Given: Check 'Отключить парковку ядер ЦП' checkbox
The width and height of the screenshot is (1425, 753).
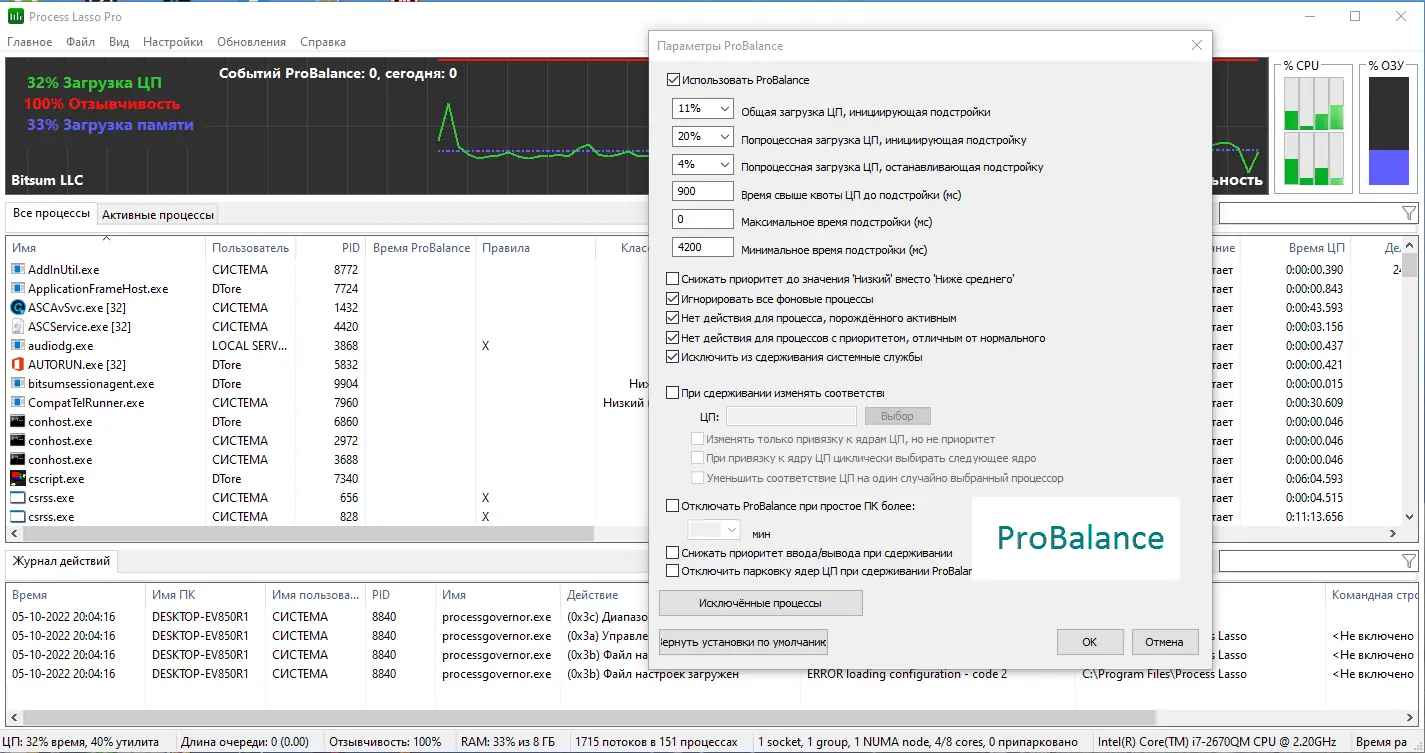Looking at the screenshot, I should pos(673,571).
